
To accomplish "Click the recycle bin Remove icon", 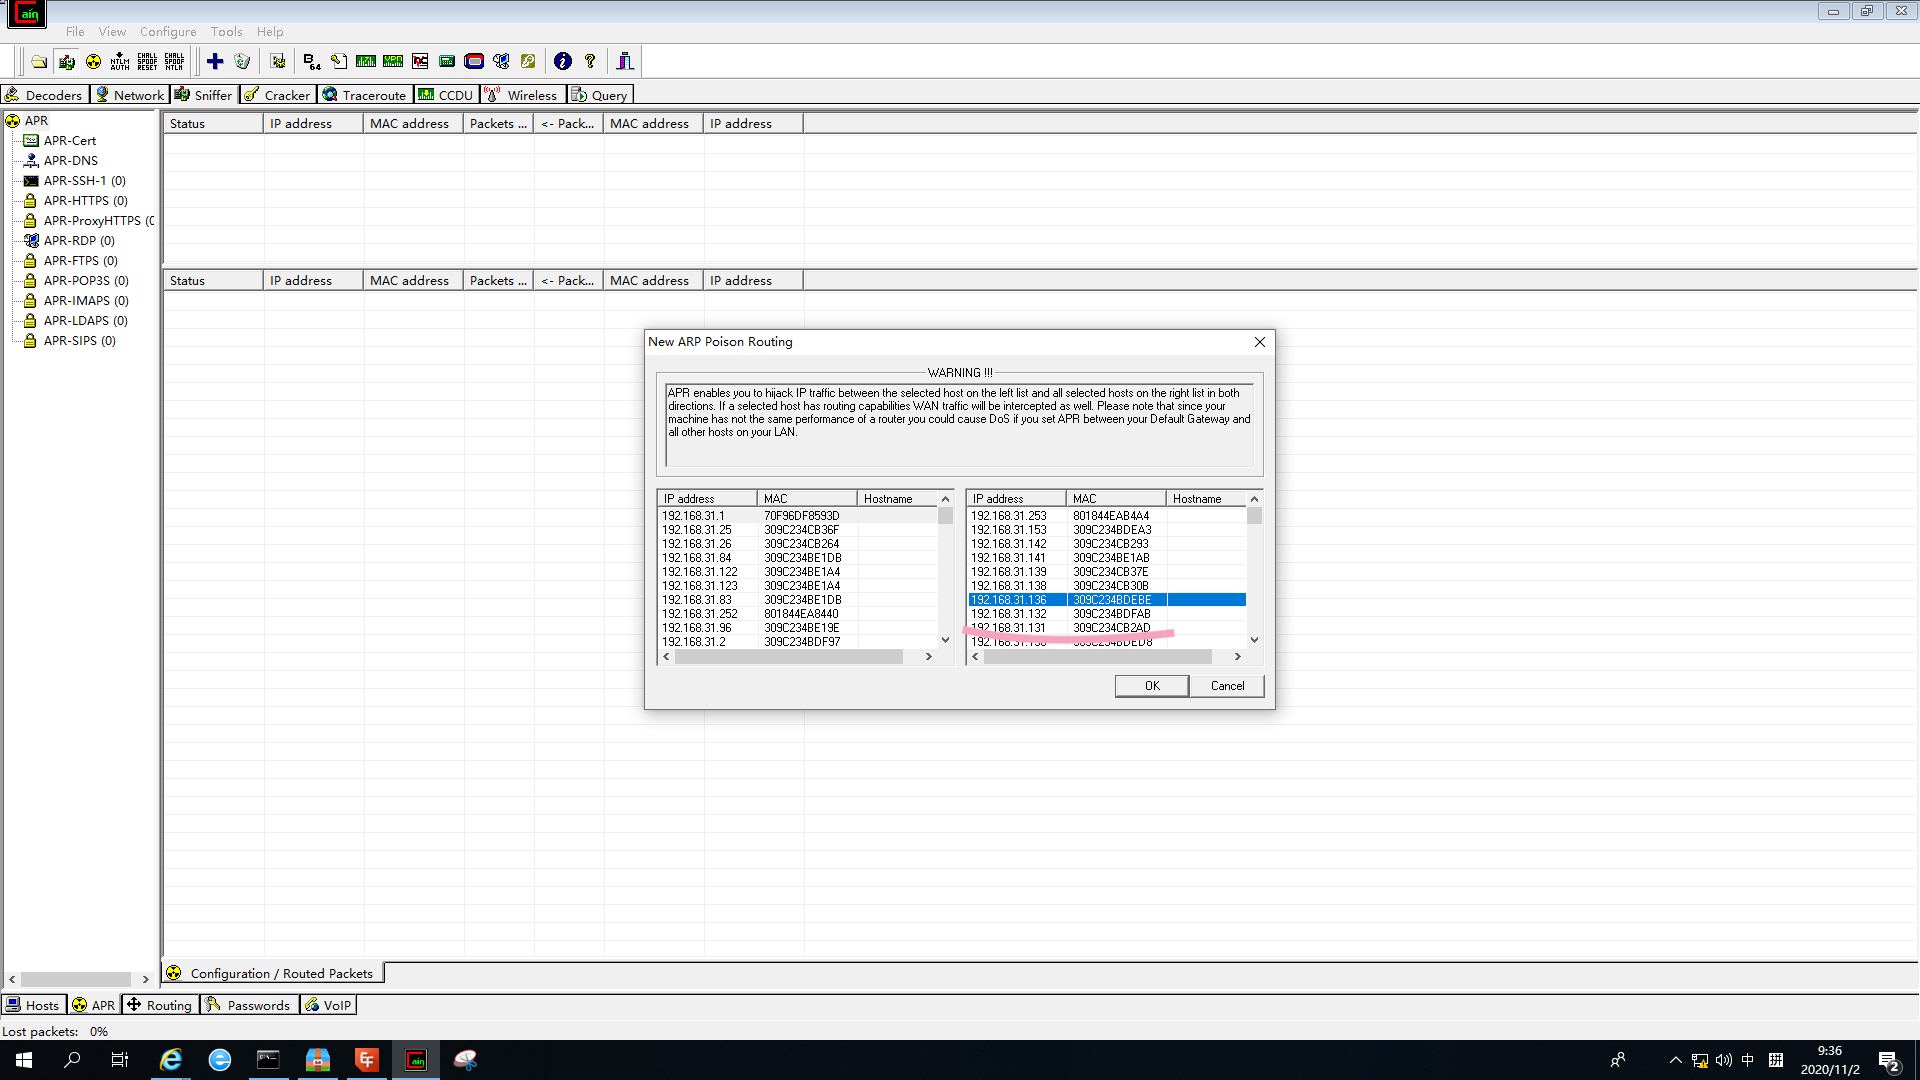I will click(242, 61).
